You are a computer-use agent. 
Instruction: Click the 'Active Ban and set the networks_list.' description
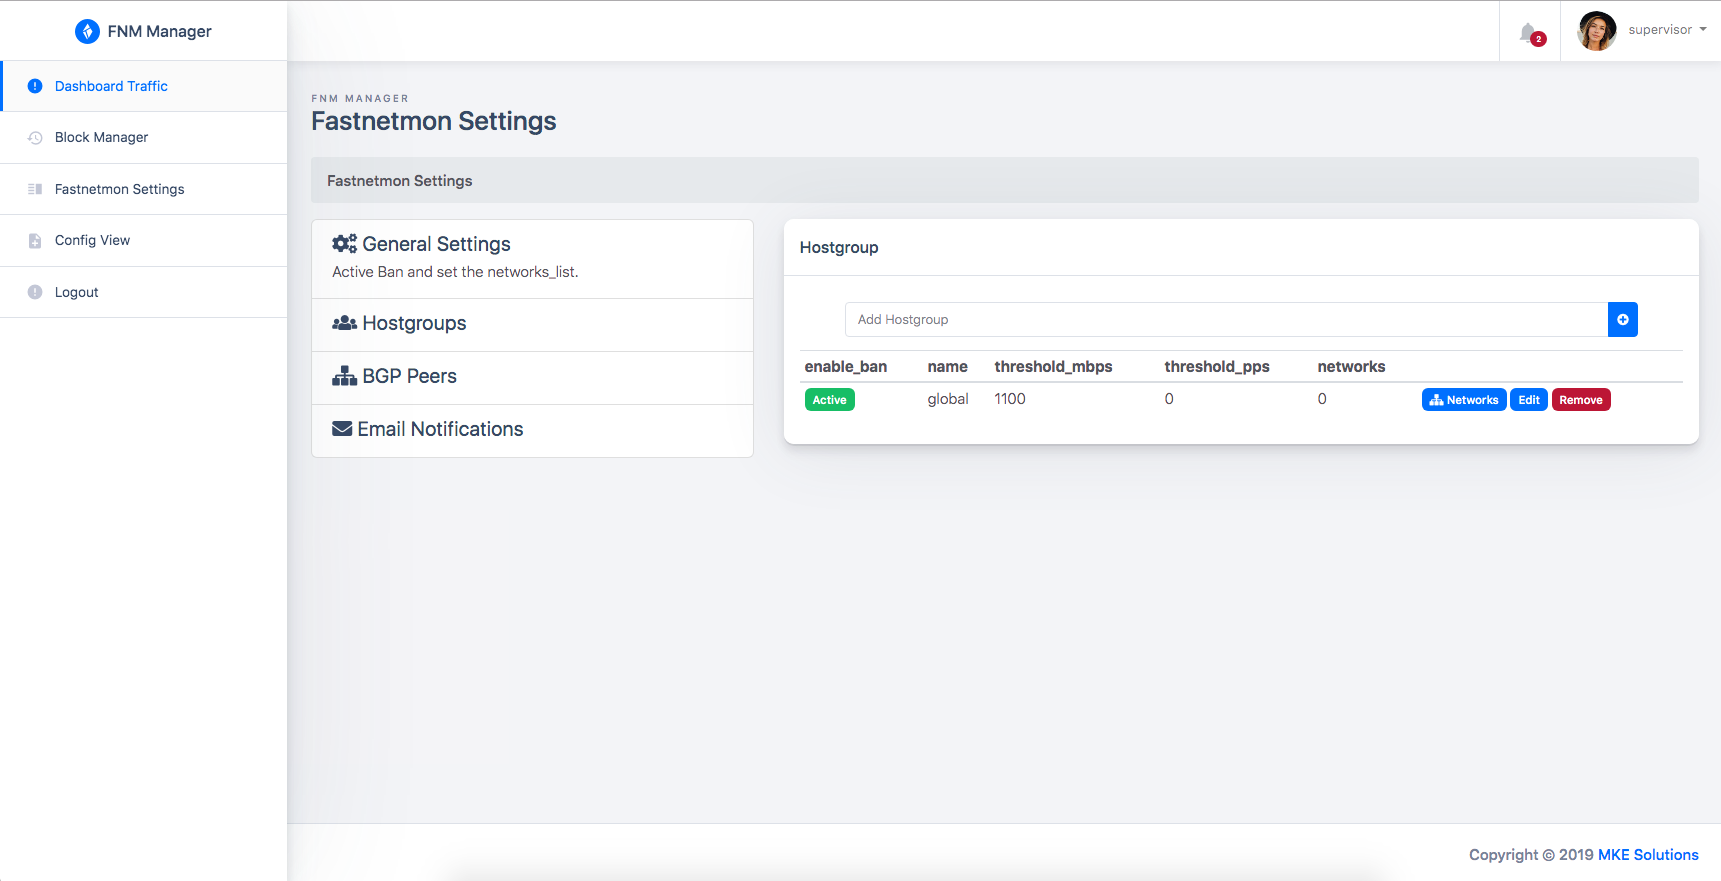455,272
